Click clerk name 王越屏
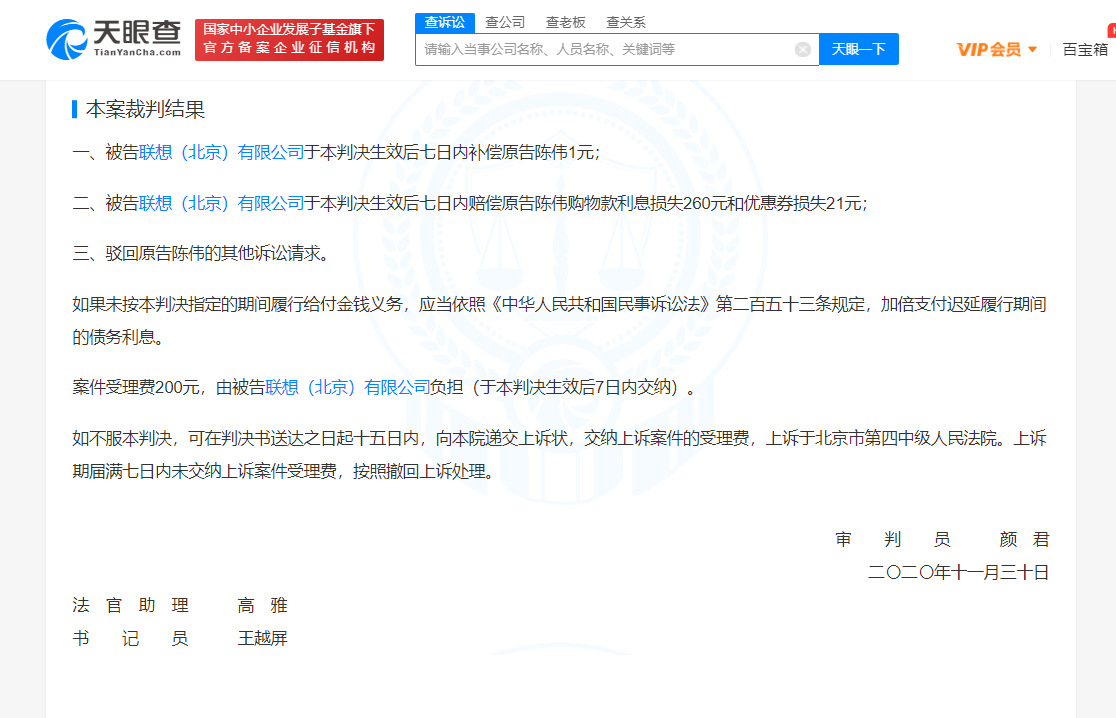1116x718 pixels. (263, 638)
